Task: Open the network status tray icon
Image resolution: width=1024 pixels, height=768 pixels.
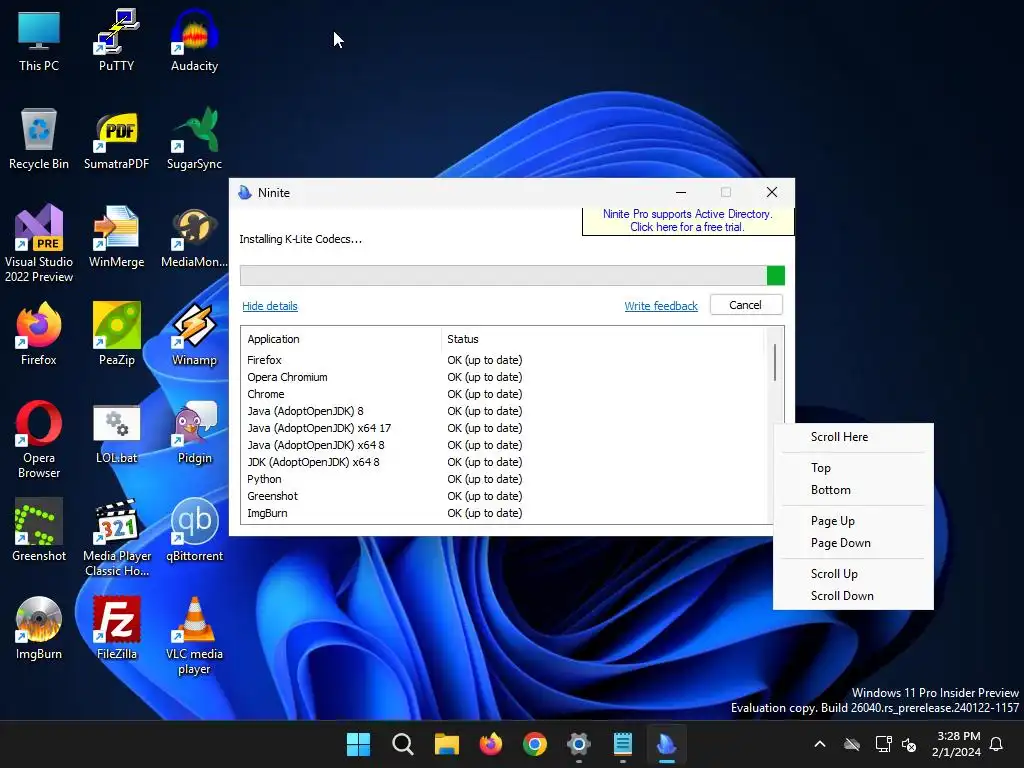Action: (x=883, y=744)
